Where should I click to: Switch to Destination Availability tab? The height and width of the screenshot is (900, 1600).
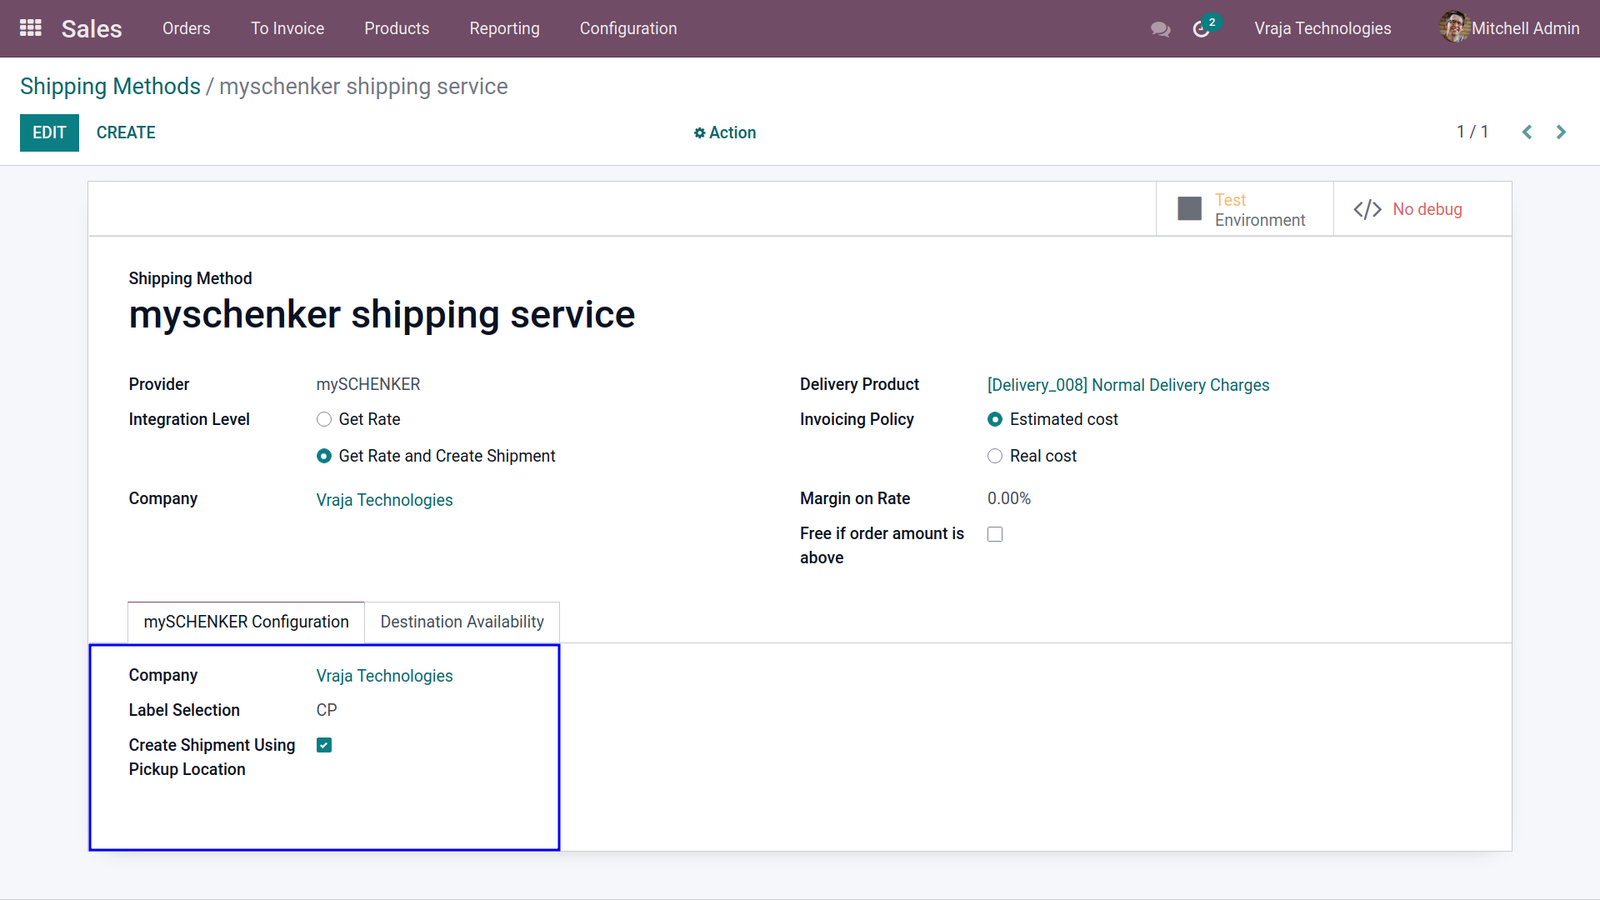(x=462, y=622)
